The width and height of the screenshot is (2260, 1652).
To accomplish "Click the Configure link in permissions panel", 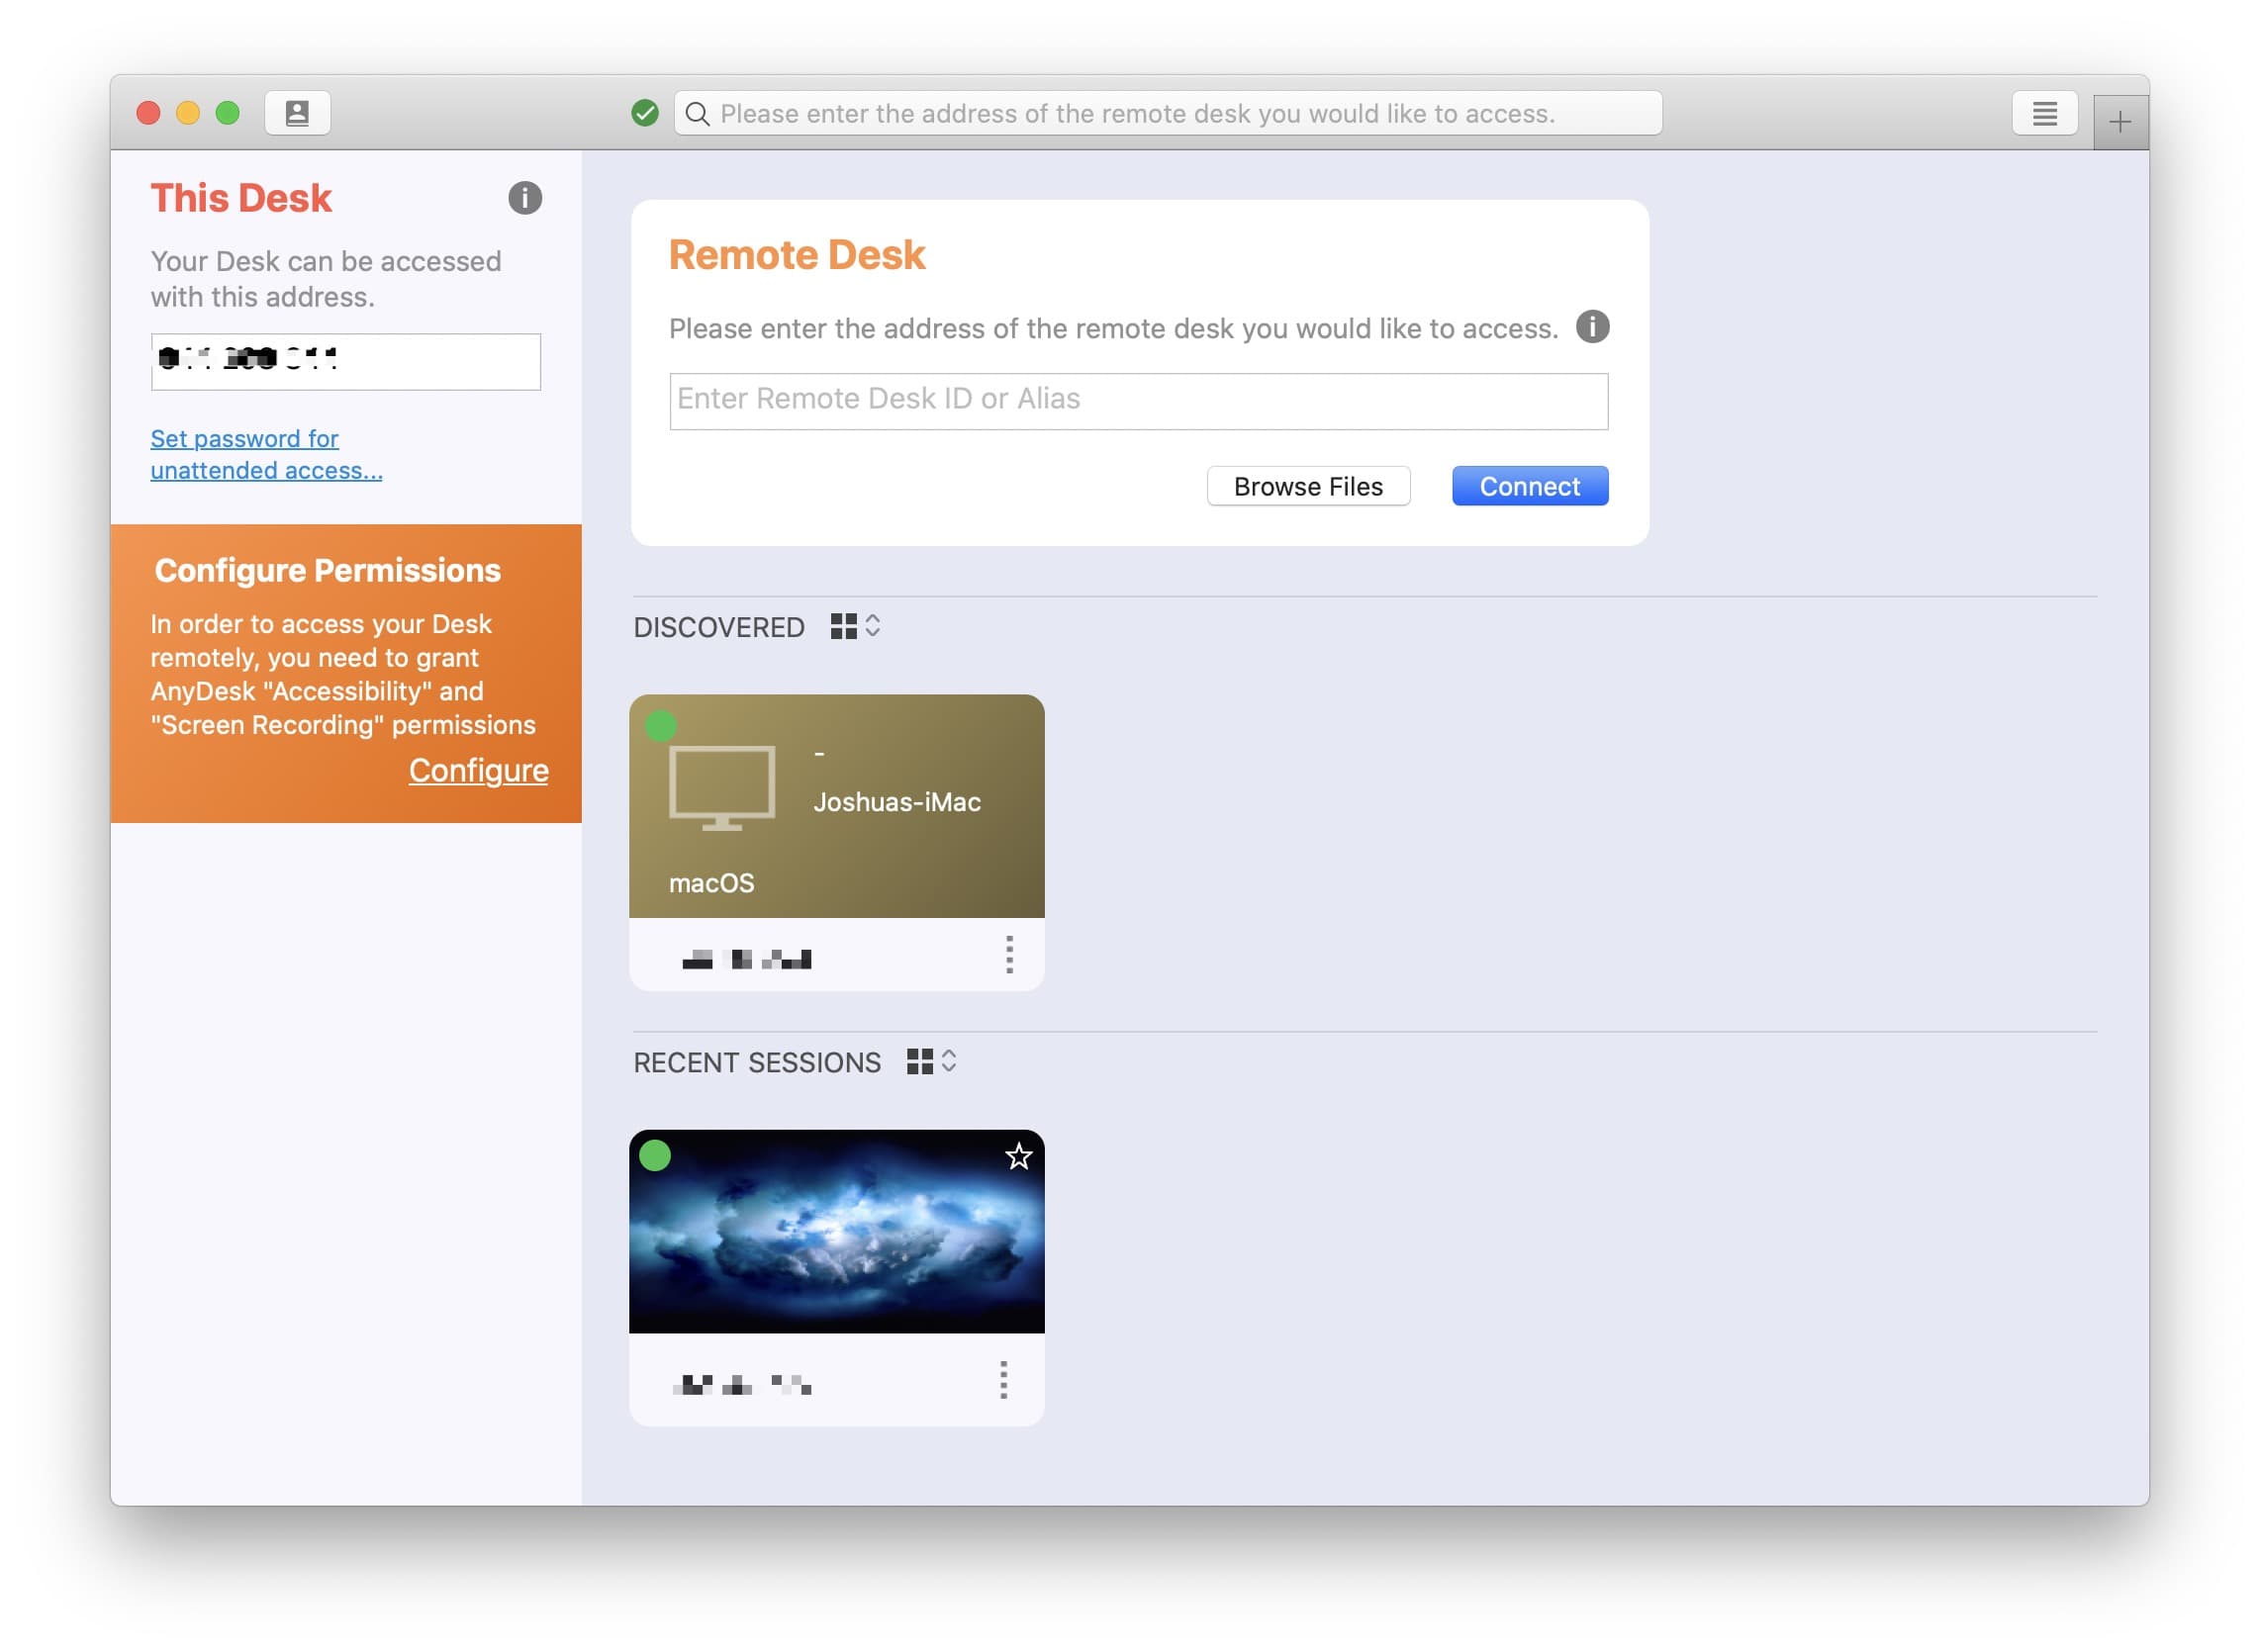I will coord(477,770).
